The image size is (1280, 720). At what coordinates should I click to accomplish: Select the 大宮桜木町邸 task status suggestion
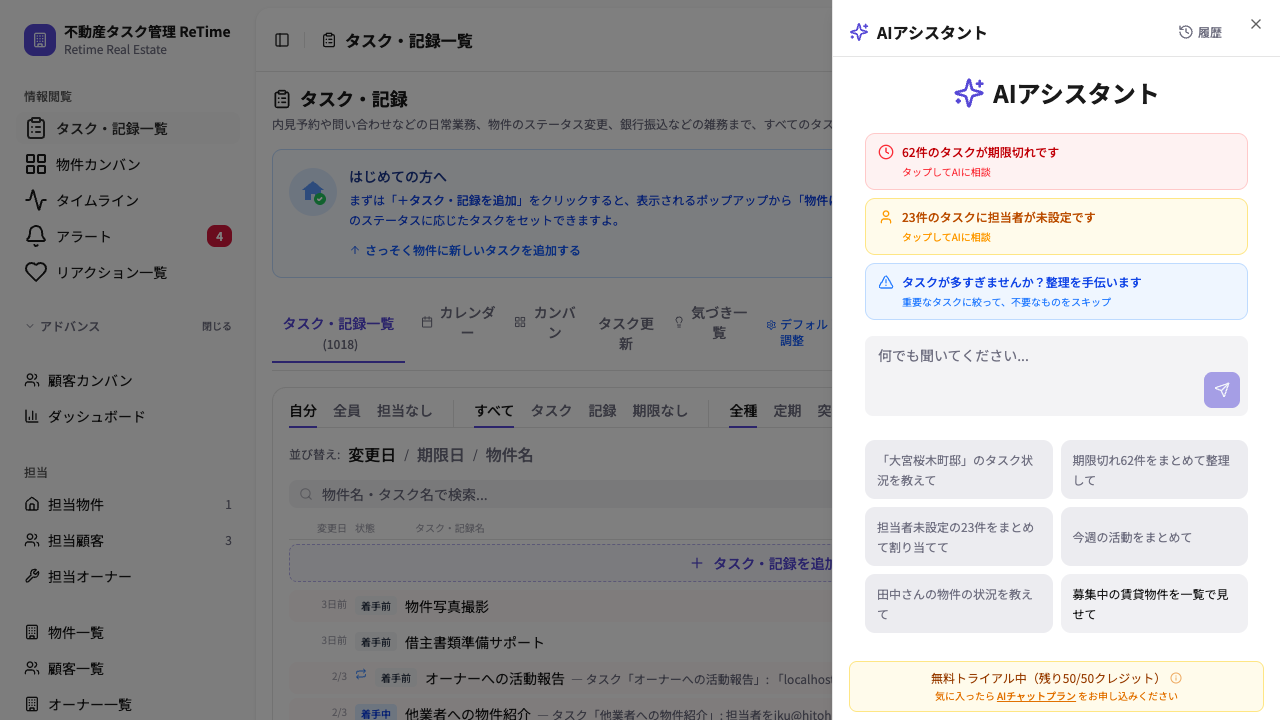point(959,469)
